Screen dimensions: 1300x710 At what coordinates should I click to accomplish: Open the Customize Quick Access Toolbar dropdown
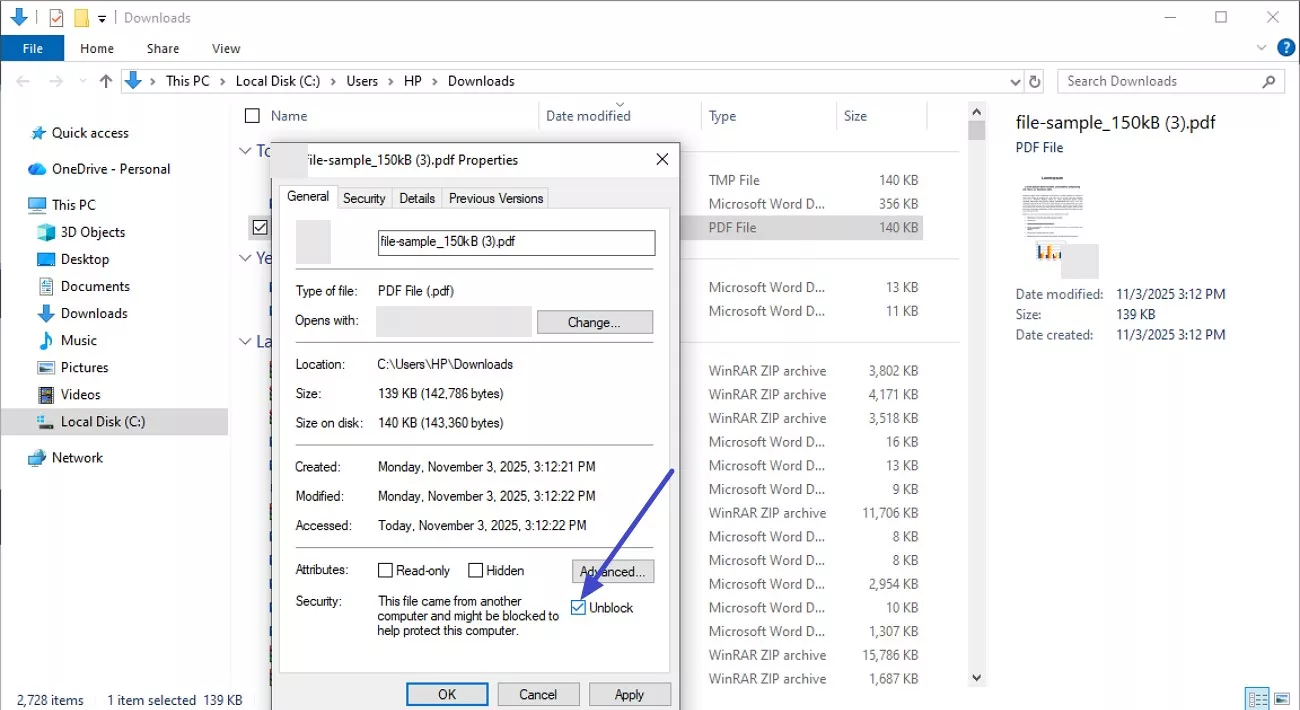click(102, 18)
